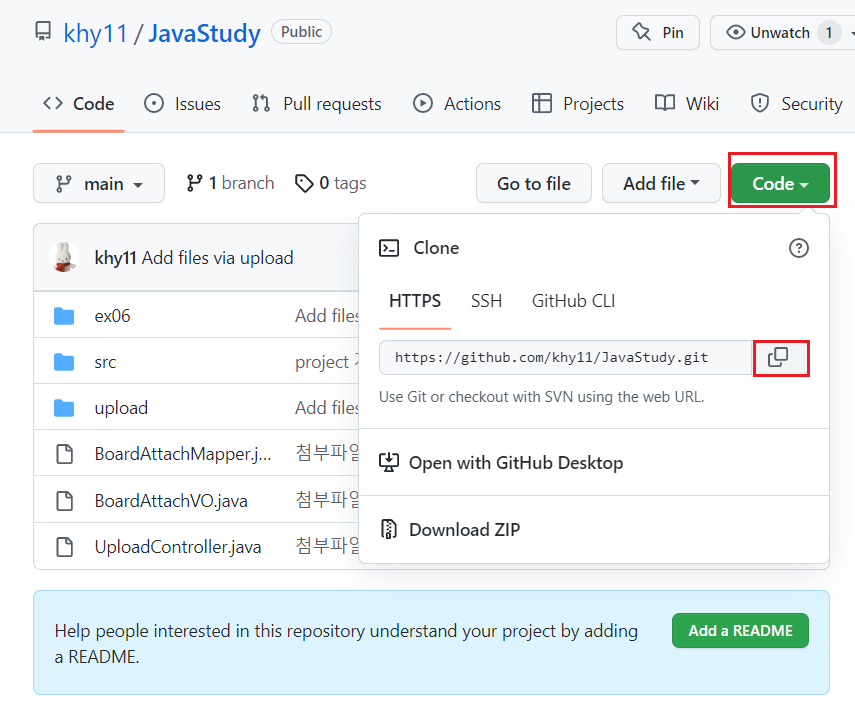Pin this repository with the Pin button
Image resolution: width=855 pixels, height=705 pixels.
point(658,33)
